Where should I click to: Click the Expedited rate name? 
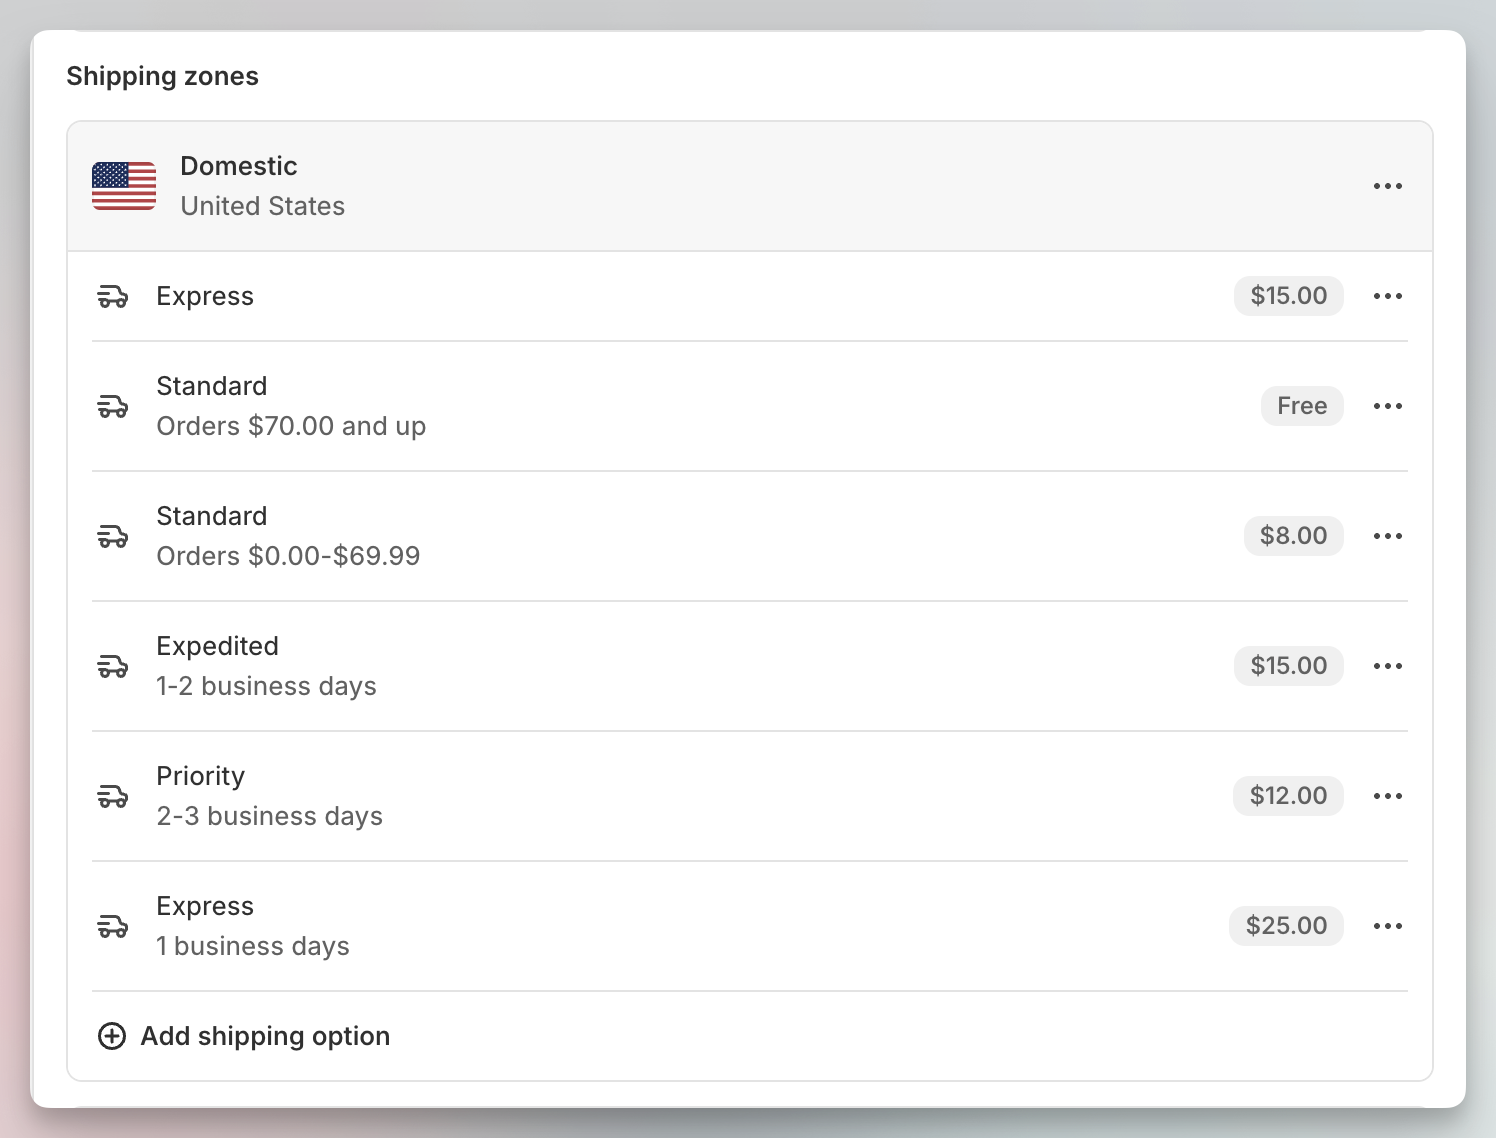coord(217,647)
